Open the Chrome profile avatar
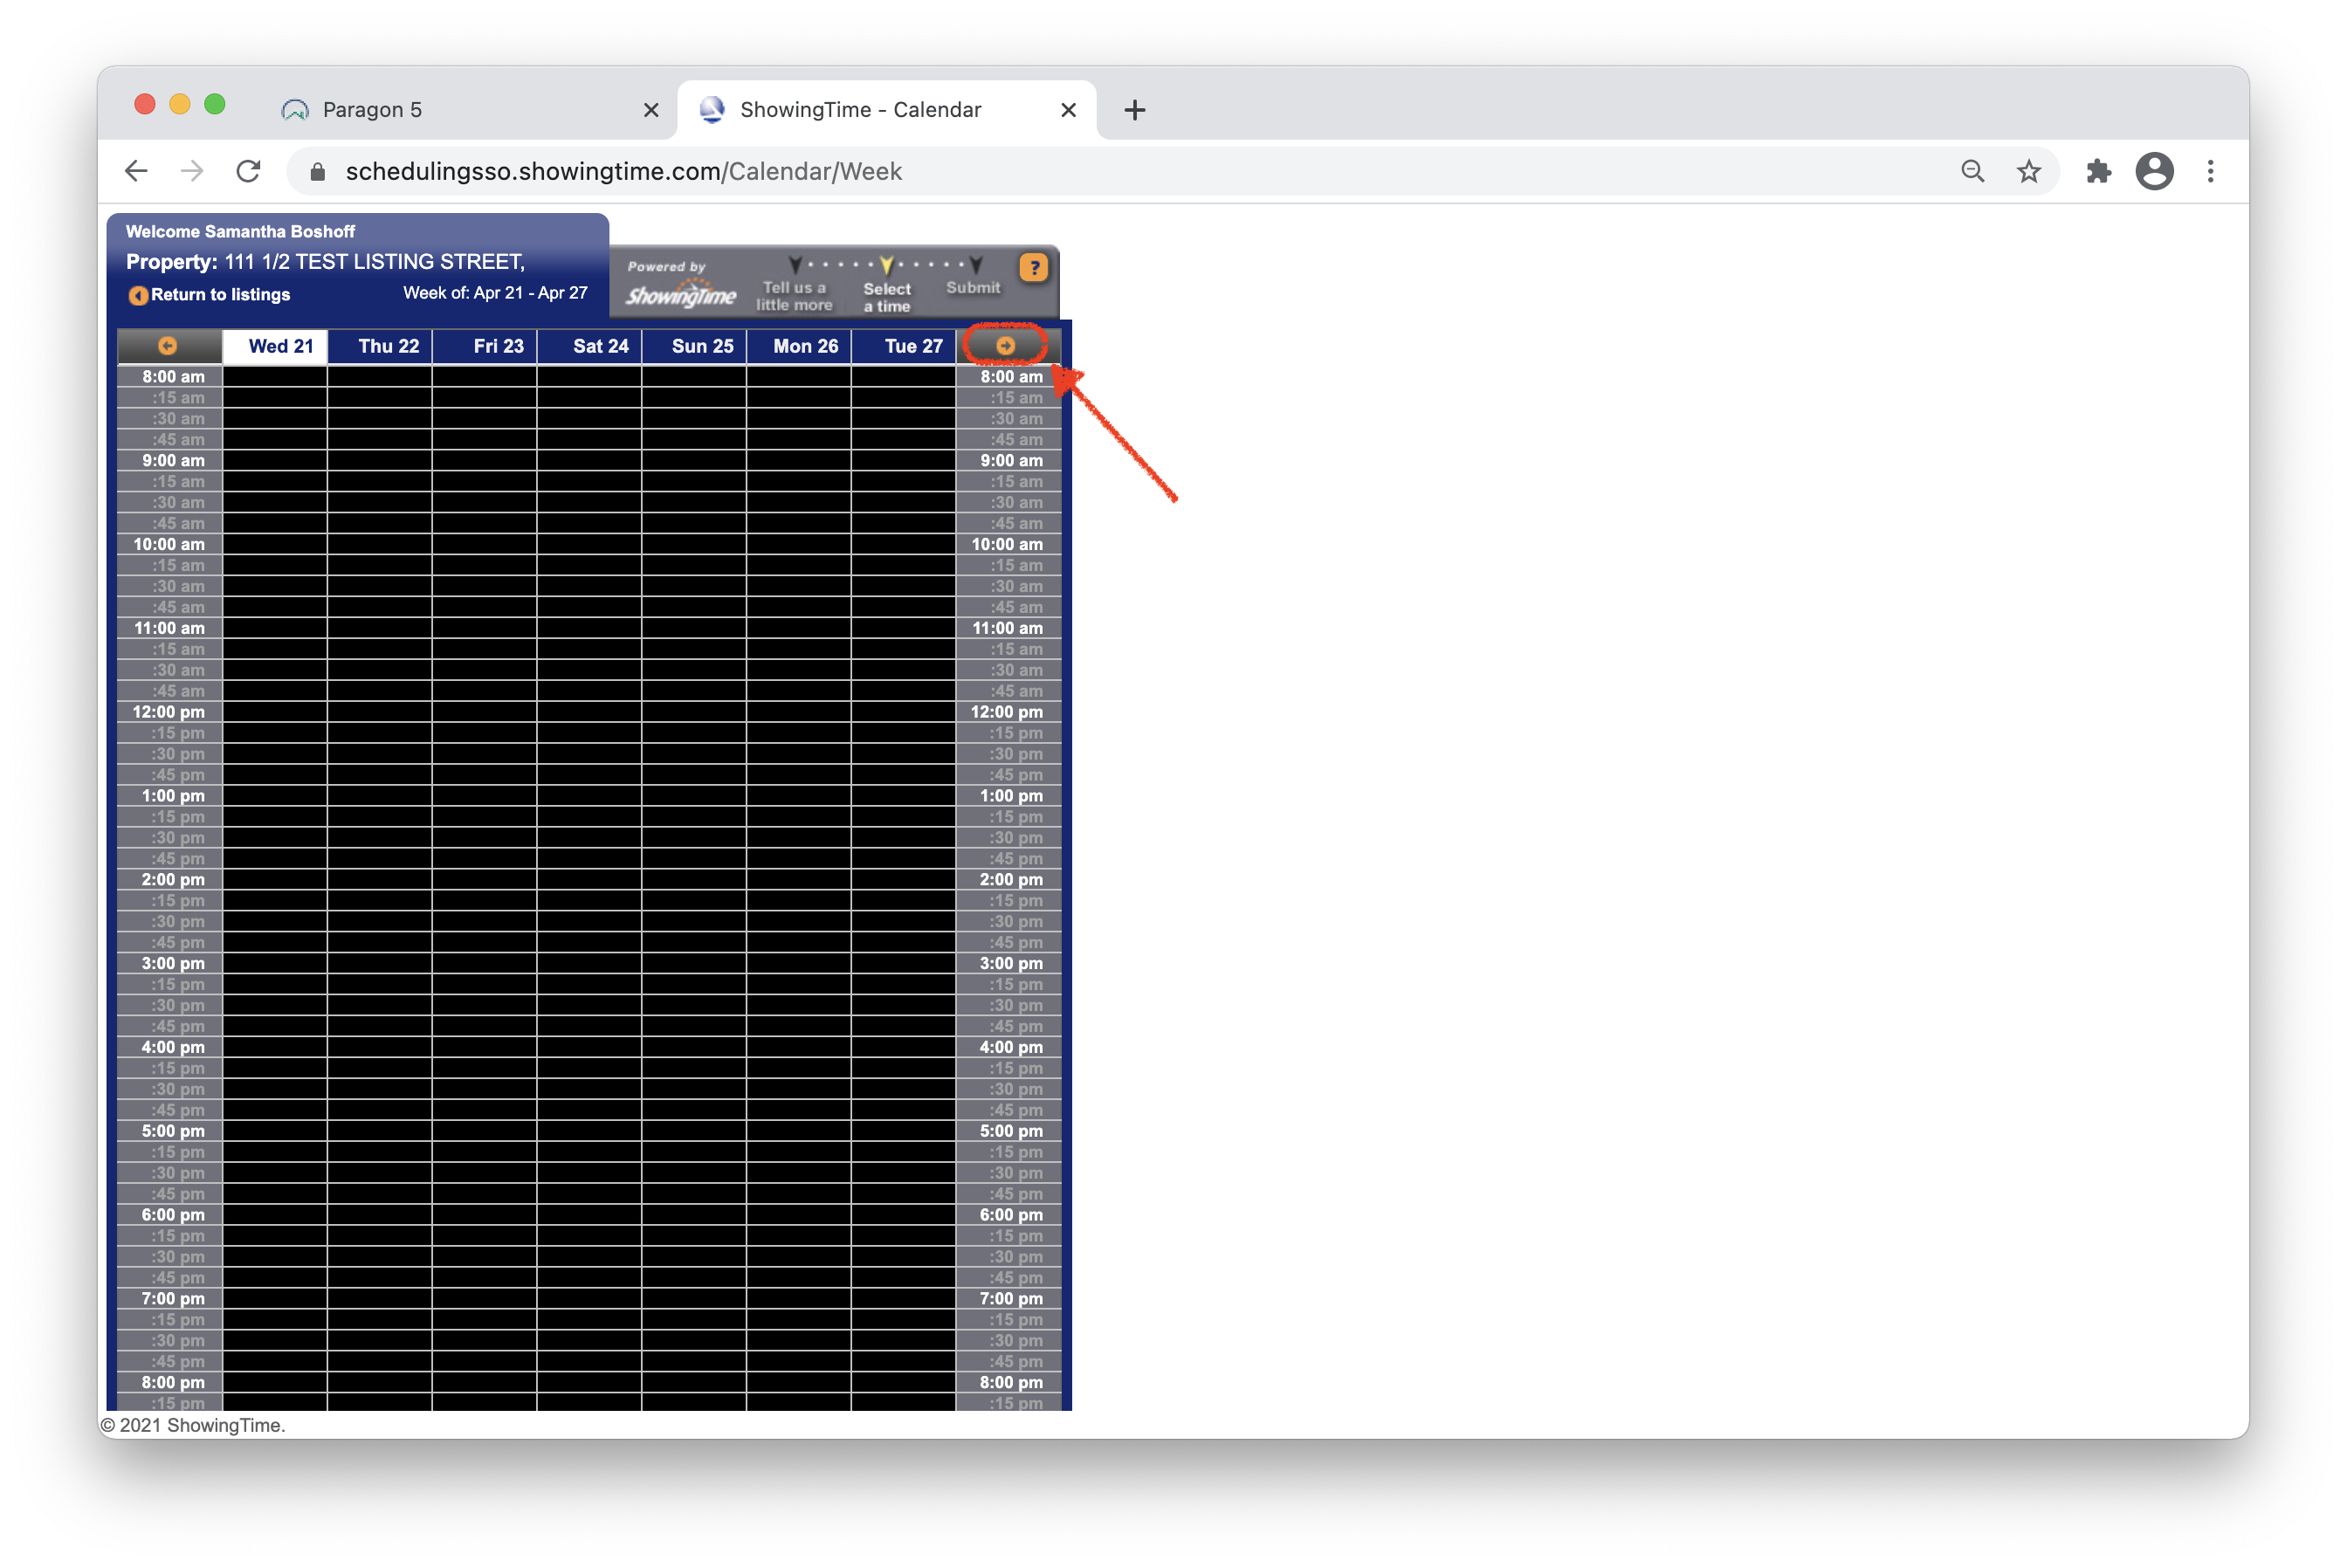 pyautogui.click(x=2154, y=171)
